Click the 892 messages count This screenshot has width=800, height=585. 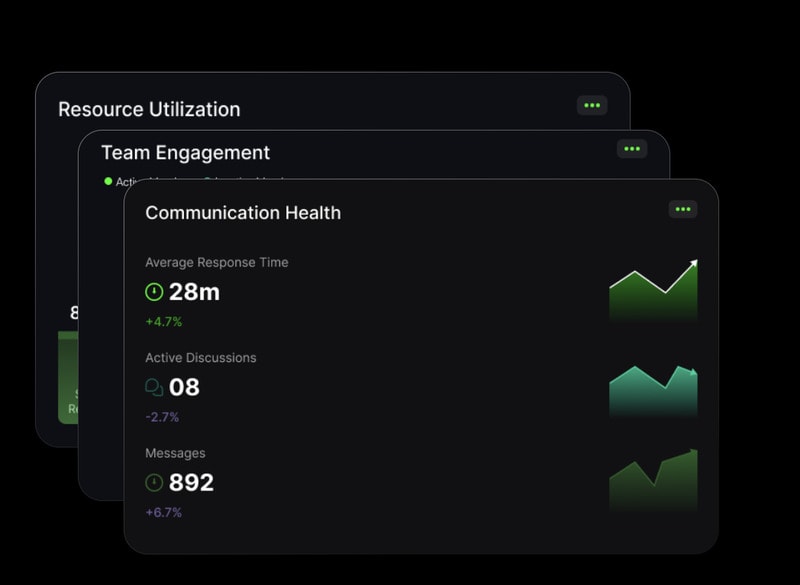click(x=191, y=482)
